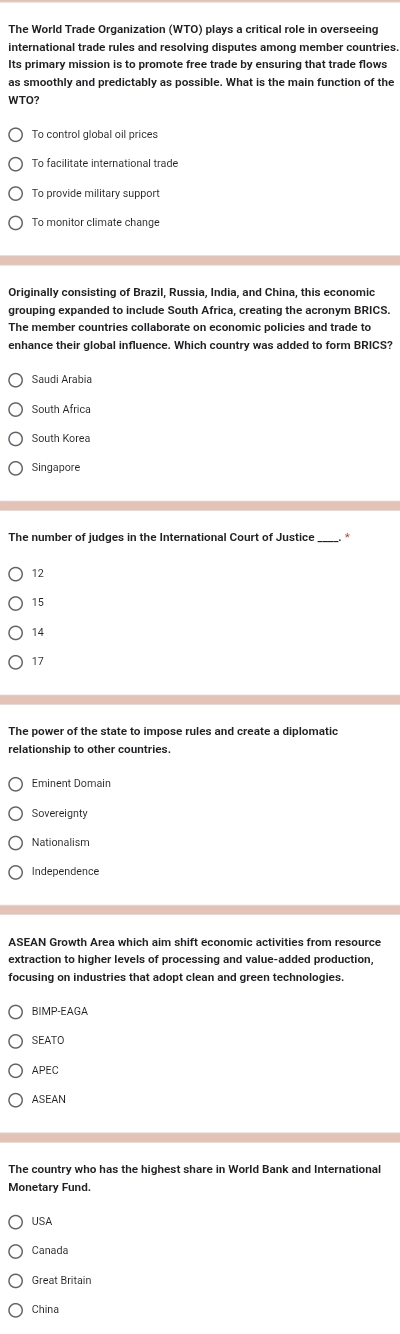400x1334 pixels.
Task: Select the Saudi Arabia radio button
Action: coord(15,380)
